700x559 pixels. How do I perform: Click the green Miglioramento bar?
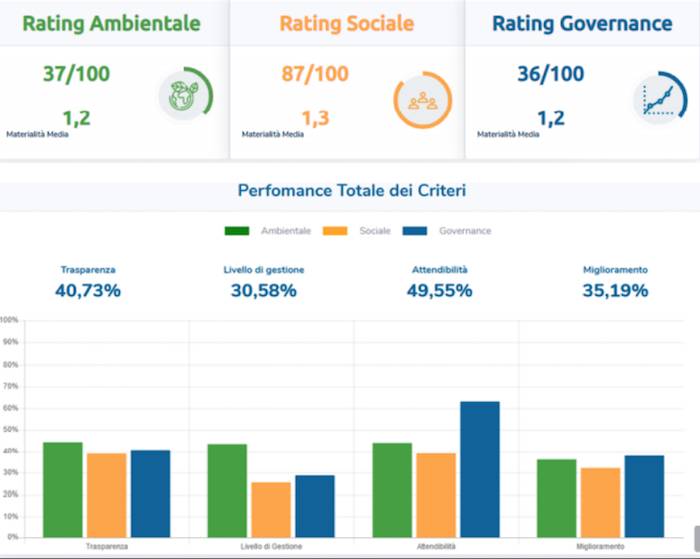pyautogui.click(x=557, y=498)
